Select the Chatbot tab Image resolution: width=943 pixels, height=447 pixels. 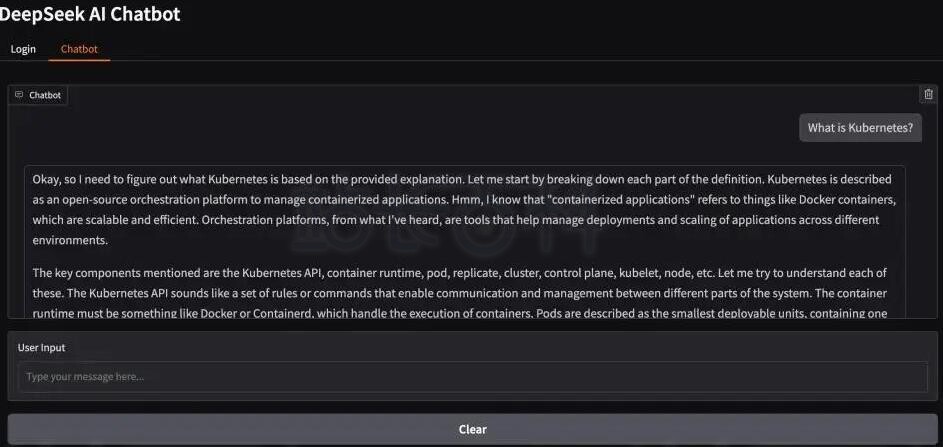pos(79,49)
